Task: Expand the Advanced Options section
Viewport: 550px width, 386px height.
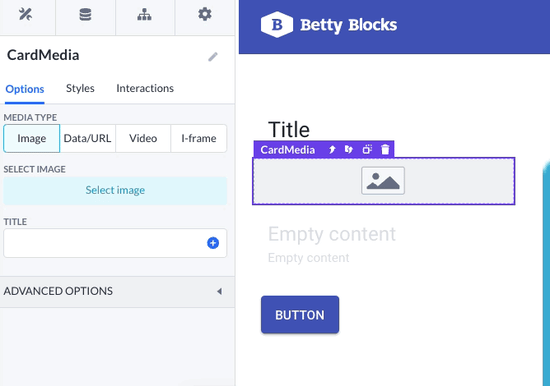Action: coord(117,291)
